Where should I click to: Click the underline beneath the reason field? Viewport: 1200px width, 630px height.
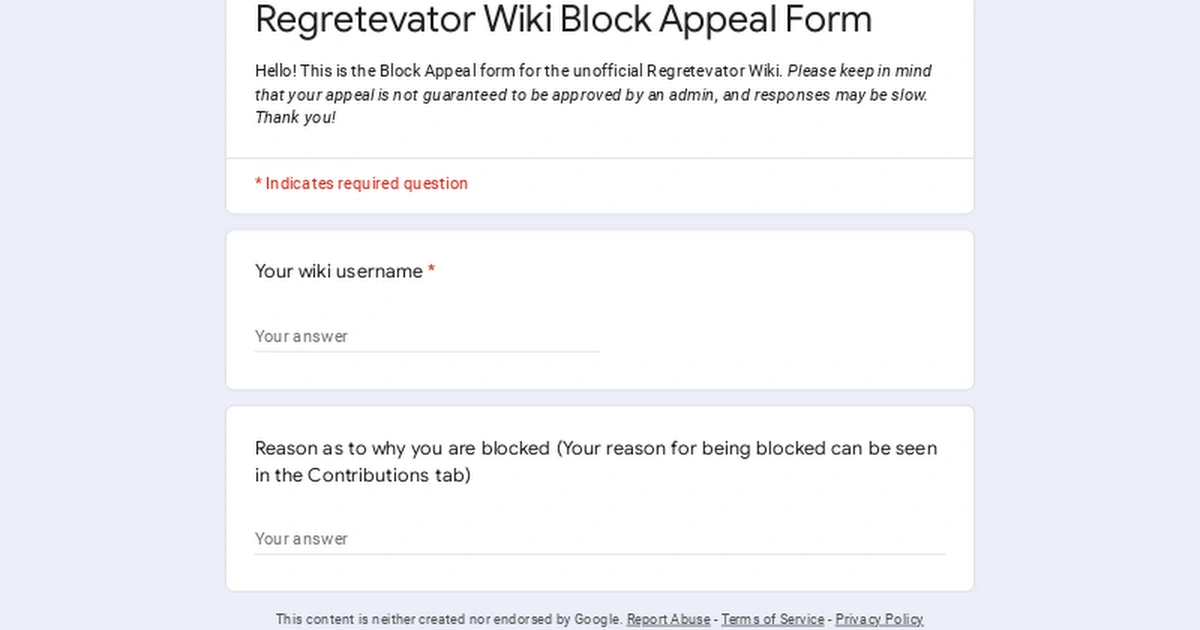point(598,554)
